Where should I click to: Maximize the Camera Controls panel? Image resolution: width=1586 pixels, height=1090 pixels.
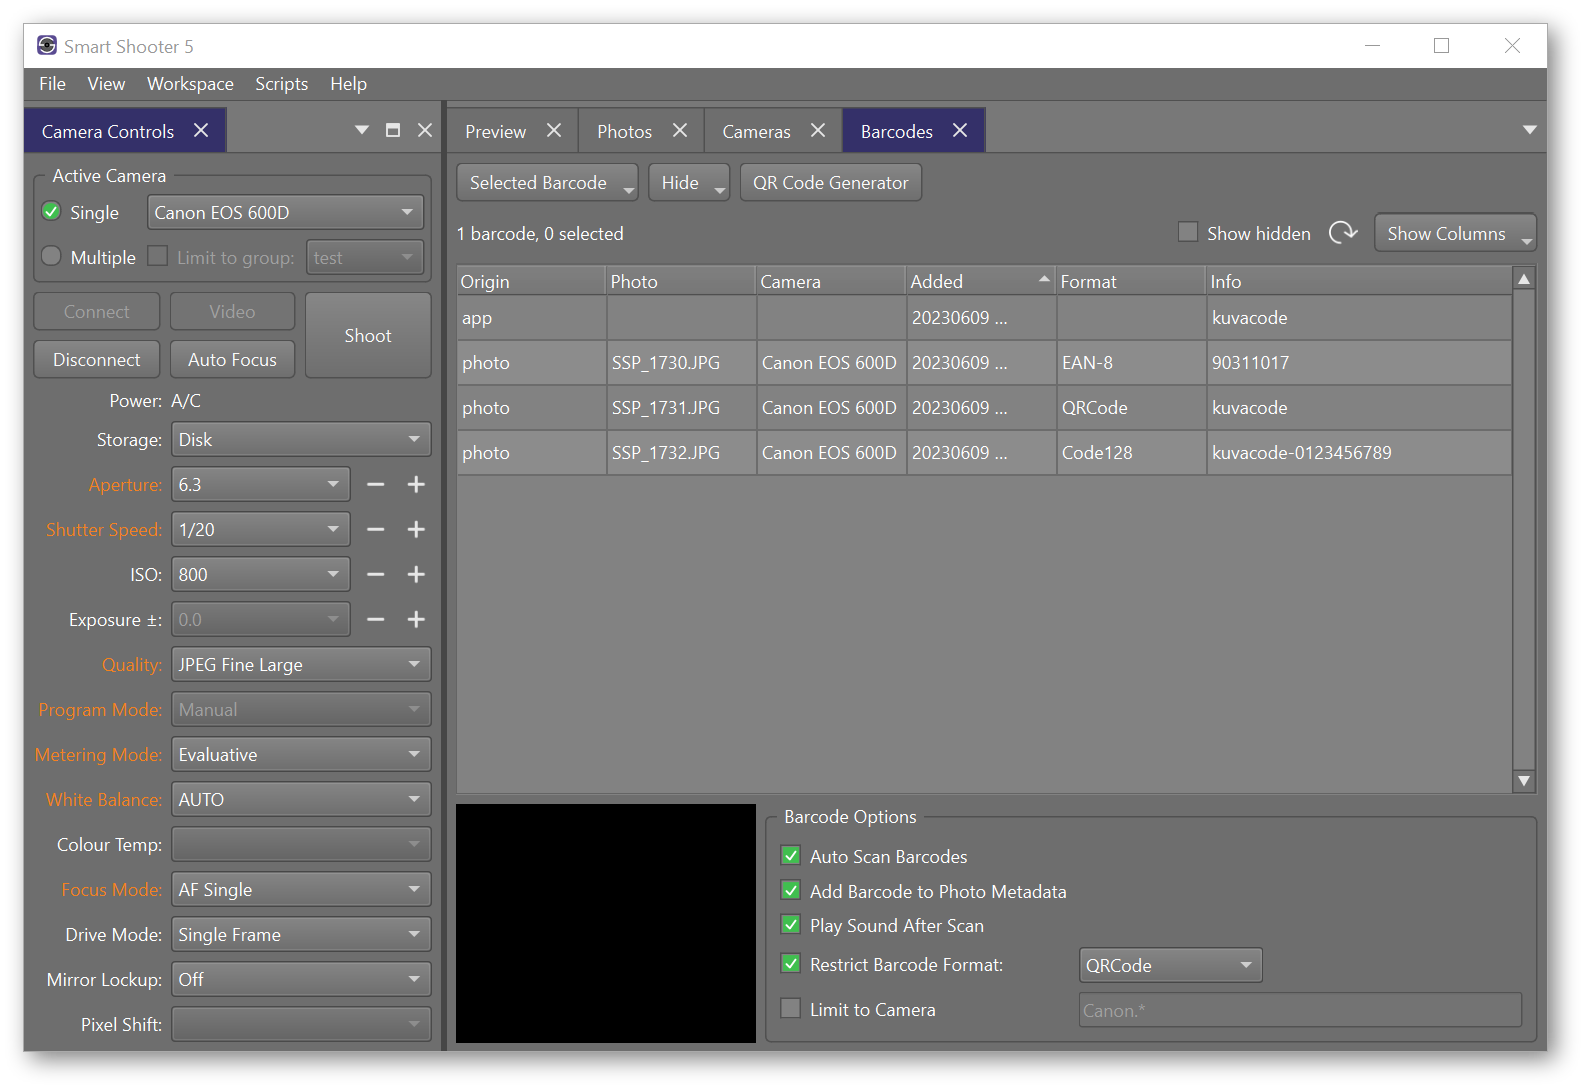click(x=393, y=130)
